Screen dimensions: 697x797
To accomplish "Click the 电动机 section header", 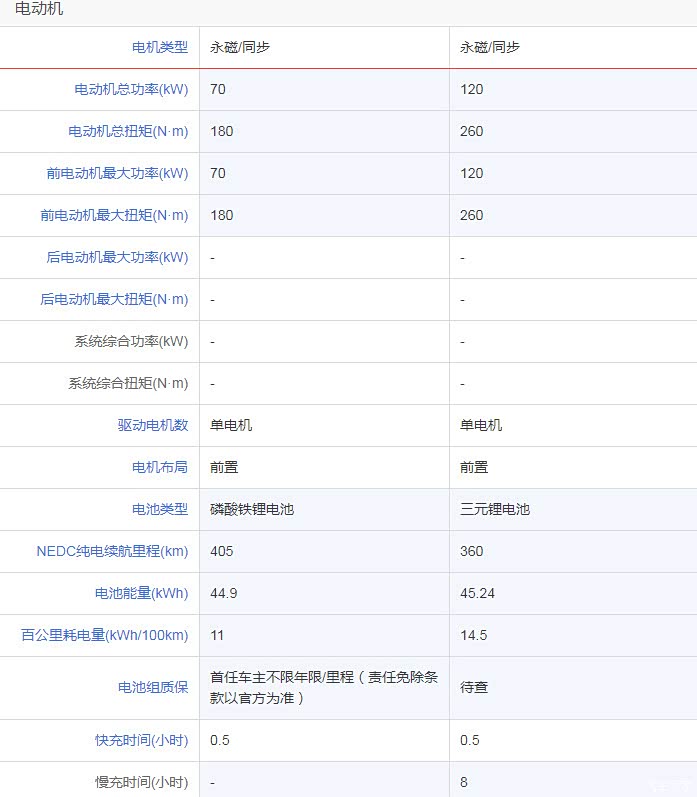I will click(39, 9).
